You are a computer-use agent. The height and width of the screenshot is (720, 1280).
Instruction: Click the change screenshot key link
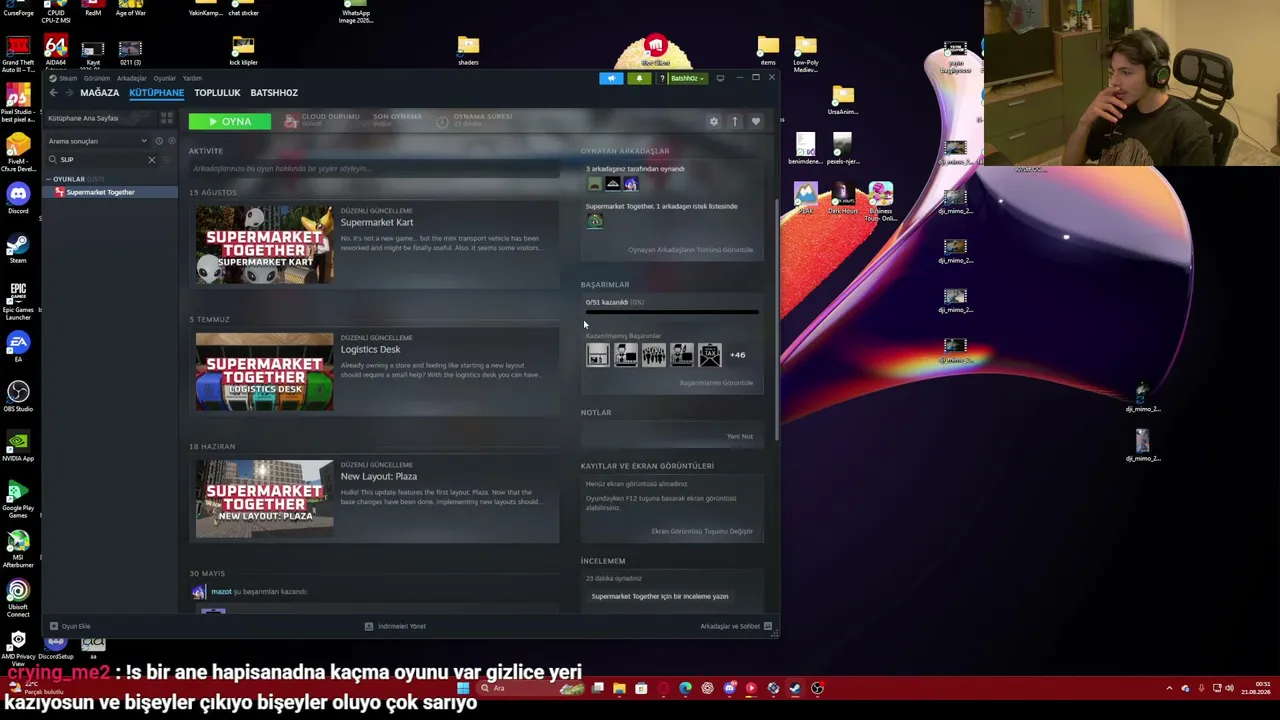pos(702,531)
